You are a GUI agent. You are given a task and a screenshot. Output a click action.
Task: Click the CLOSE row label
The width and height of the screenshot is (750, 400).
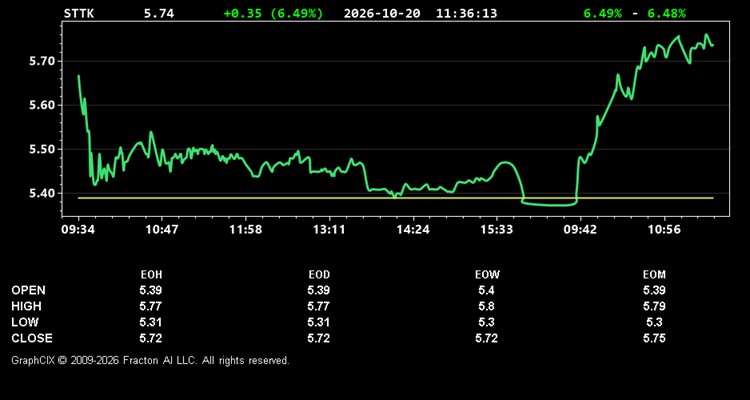click(32, 338)
